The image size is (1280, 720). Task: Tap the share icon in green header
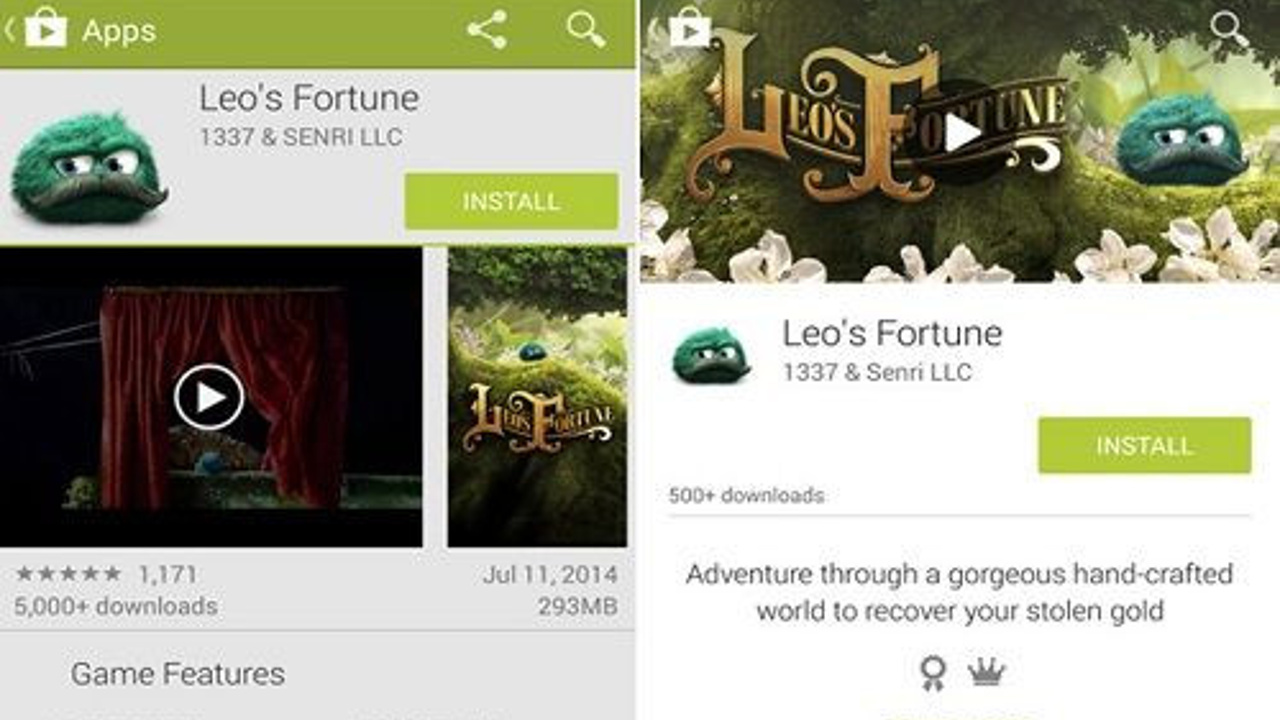click(x=486, y=30)
